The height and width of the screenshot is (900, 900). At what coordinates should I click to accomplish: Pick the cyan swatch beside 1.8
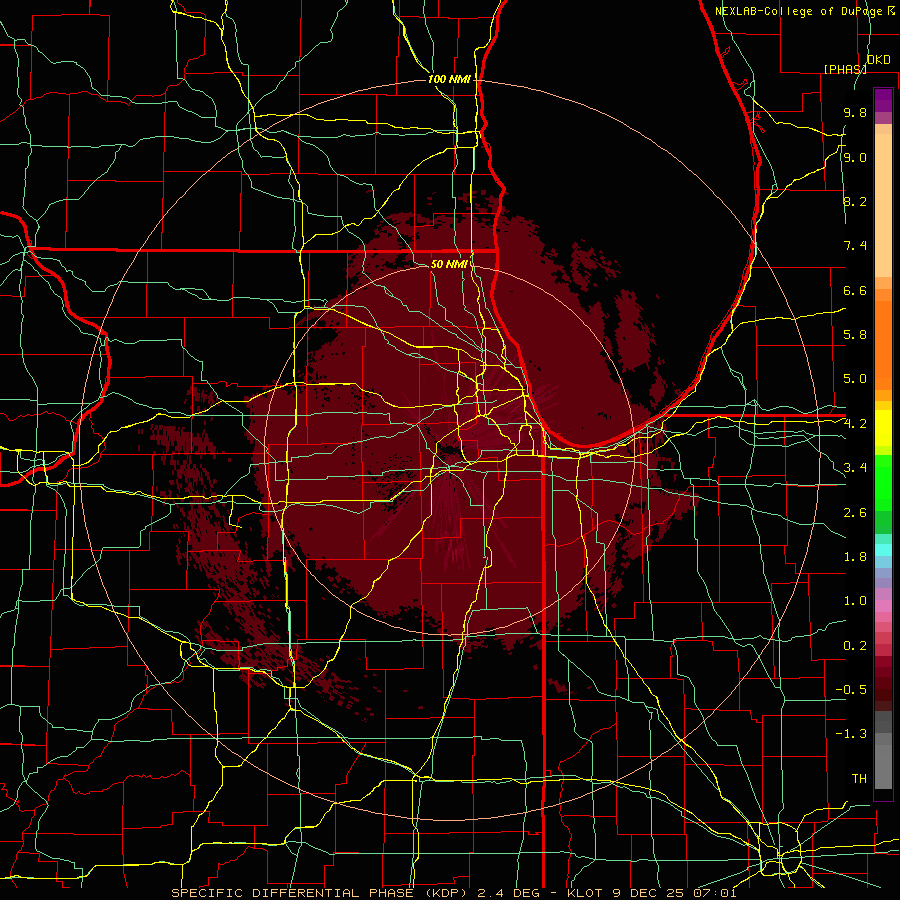(883, 550)
